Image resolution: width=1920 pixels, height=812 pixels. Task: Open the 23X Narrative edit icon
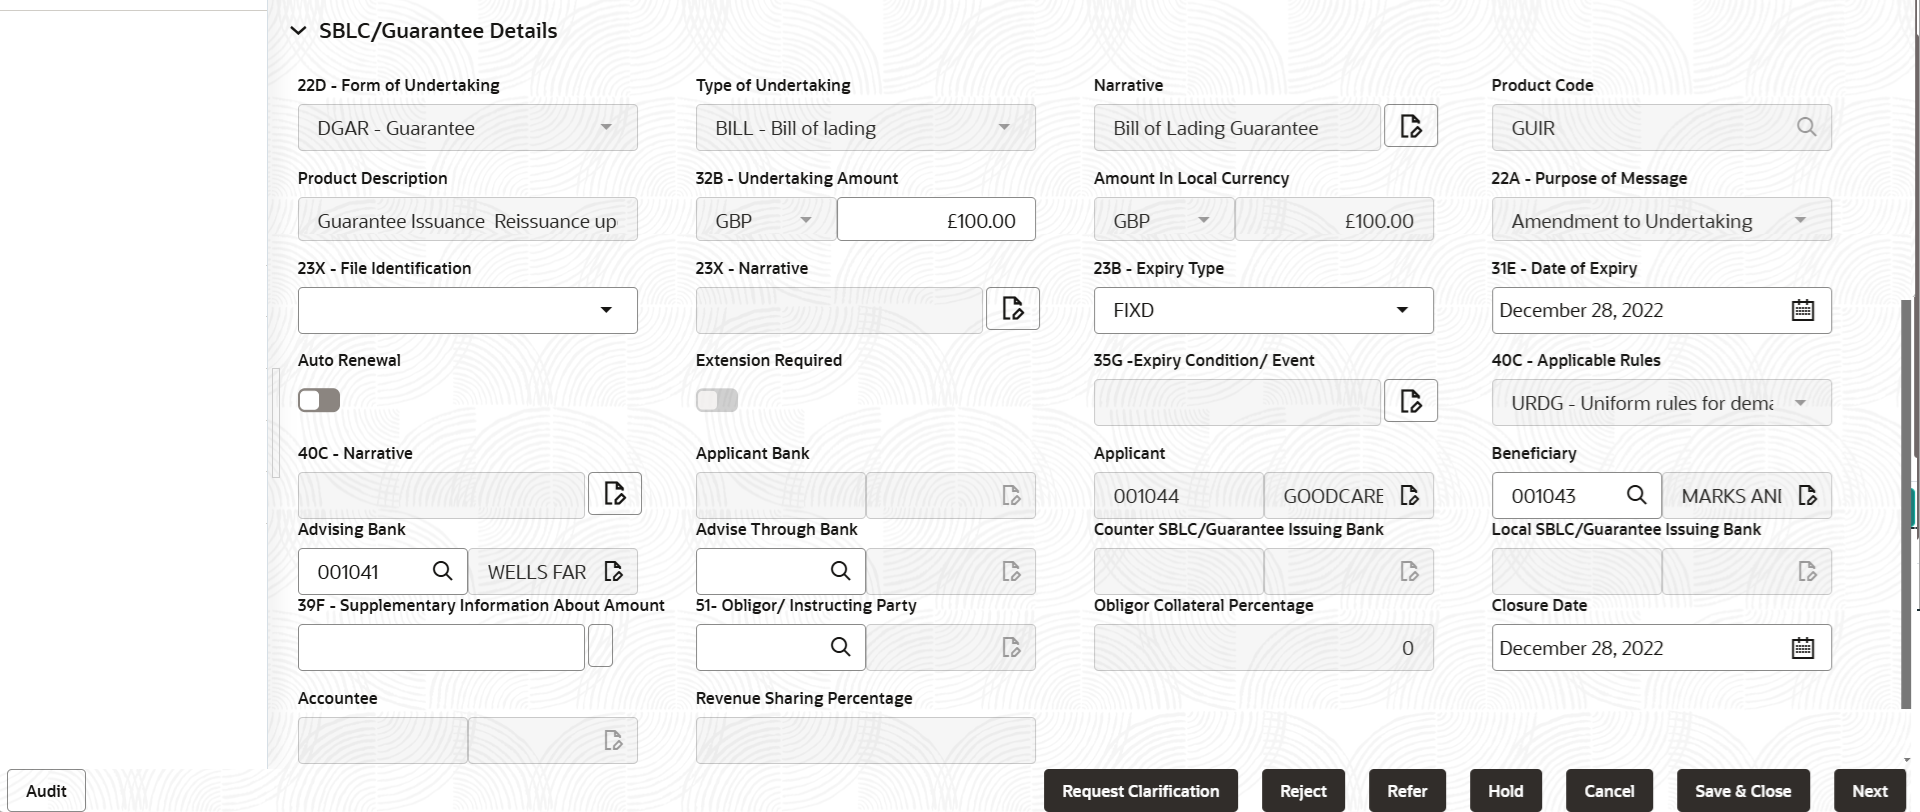(1012, 308)
